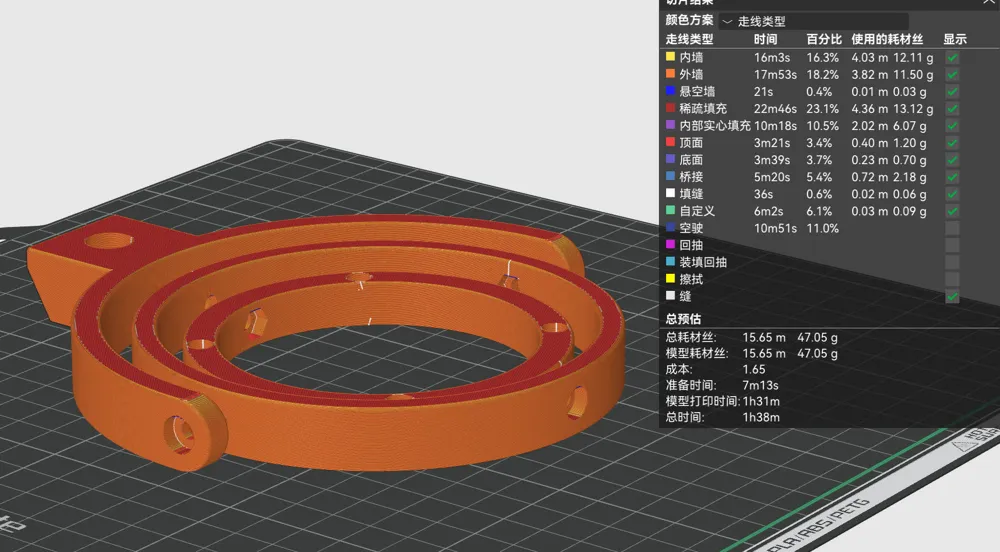
Task: Click the dark blue 空驶 swatch
Action: pyautogui.click(x=670, y=227)
